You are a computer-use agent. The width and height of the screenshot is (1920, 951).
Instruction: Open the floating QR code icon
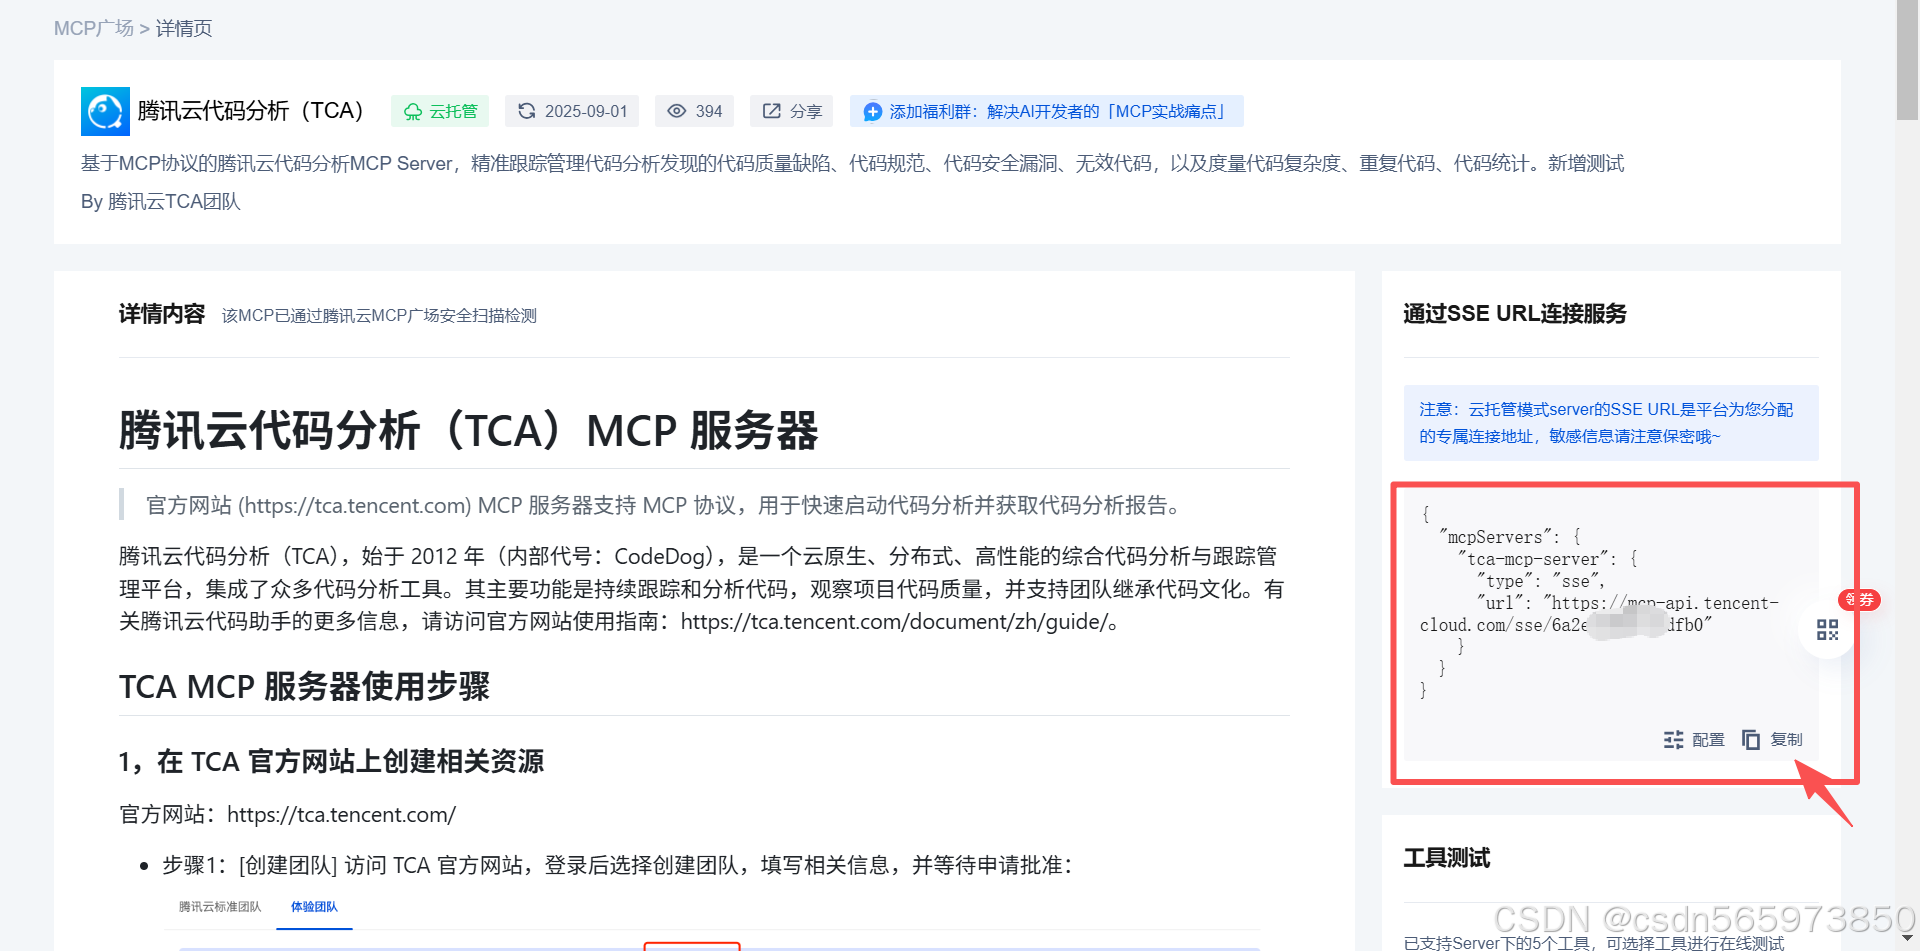pos(1827,630)
